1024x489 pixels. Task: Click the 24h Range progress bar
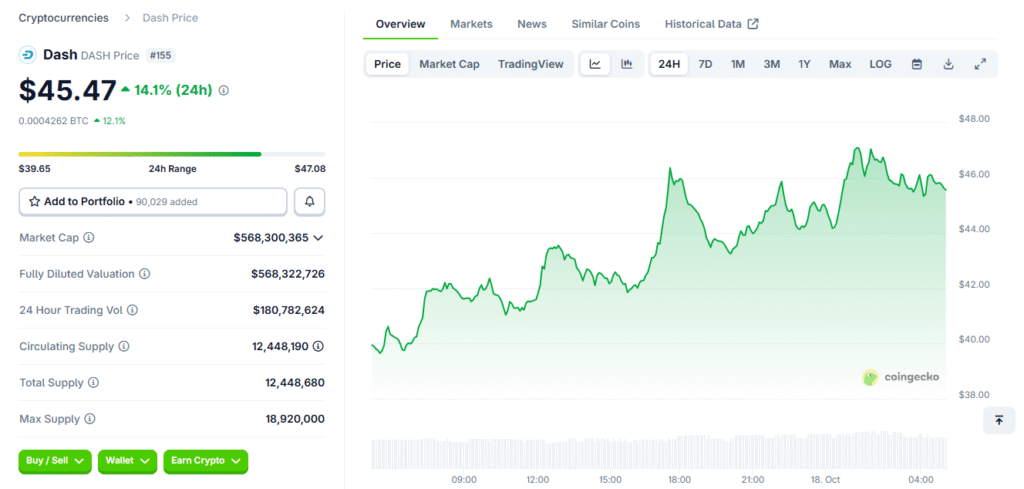pyautogui.click(x=172, y=154)
